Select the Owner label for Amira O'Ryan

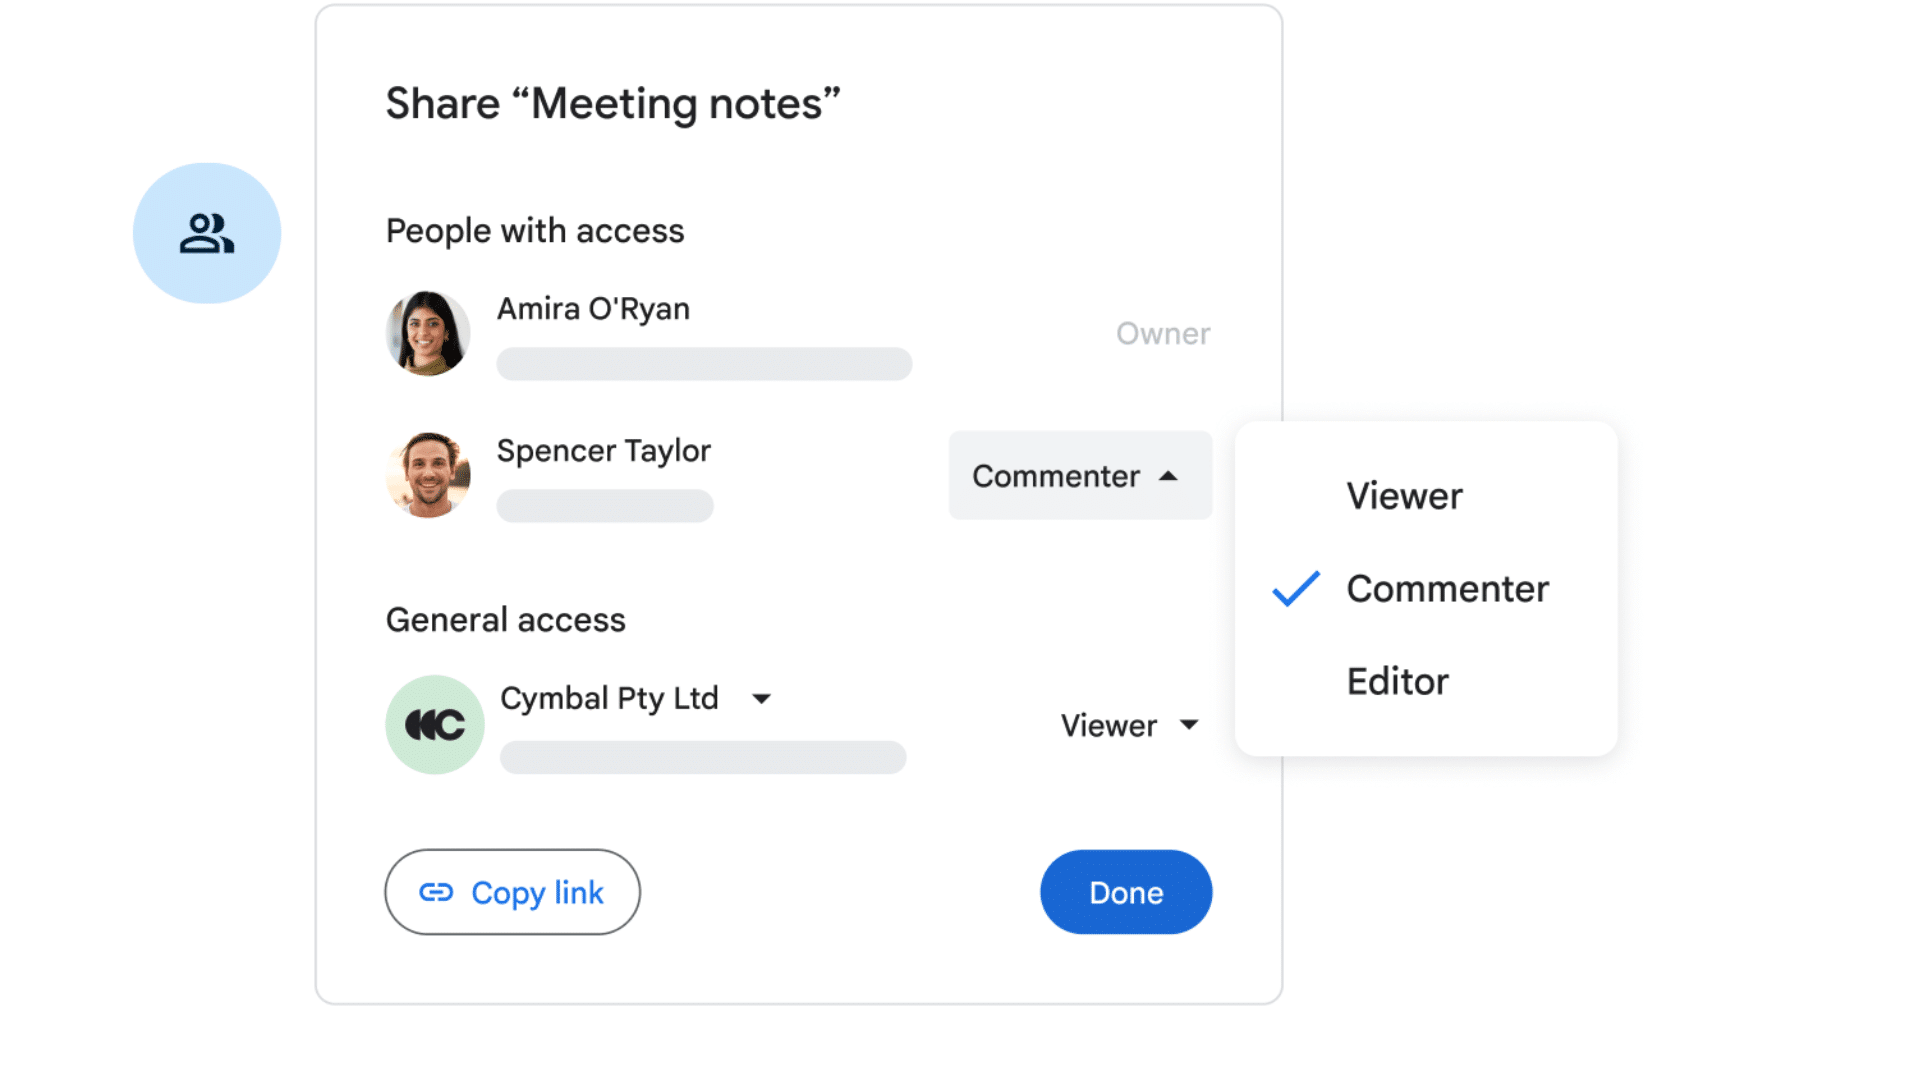(x=1162, y=333)
